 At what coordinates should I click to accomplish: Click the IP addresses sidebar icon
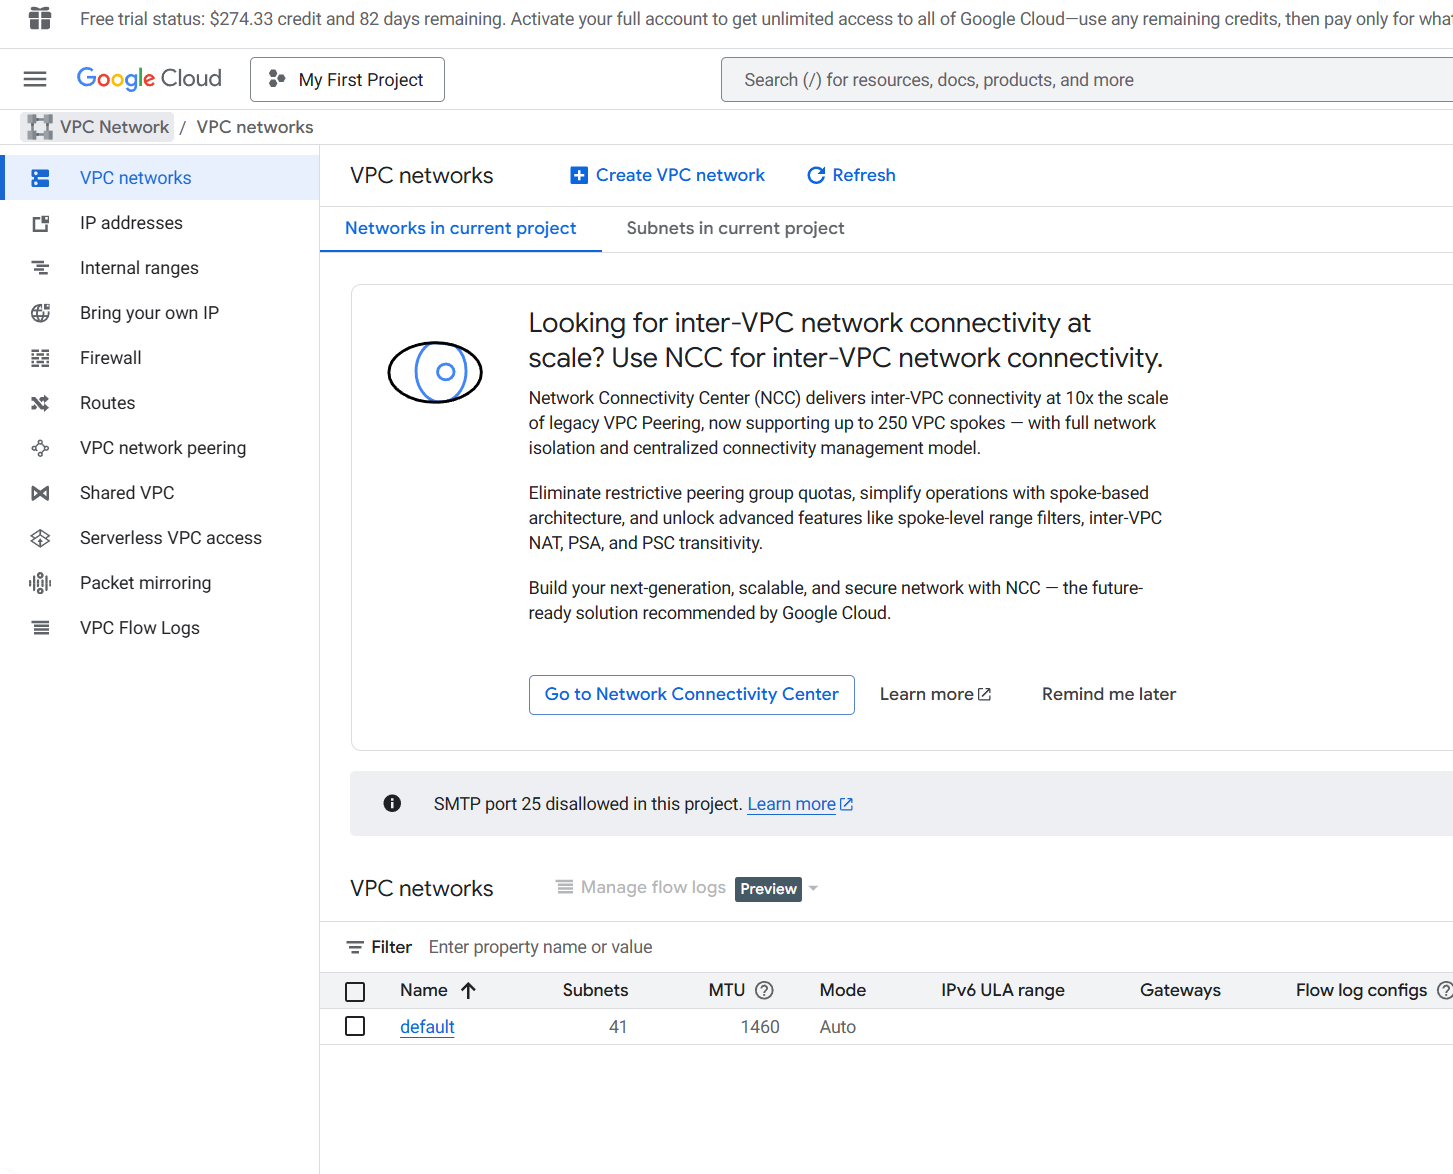click(40, 223)
